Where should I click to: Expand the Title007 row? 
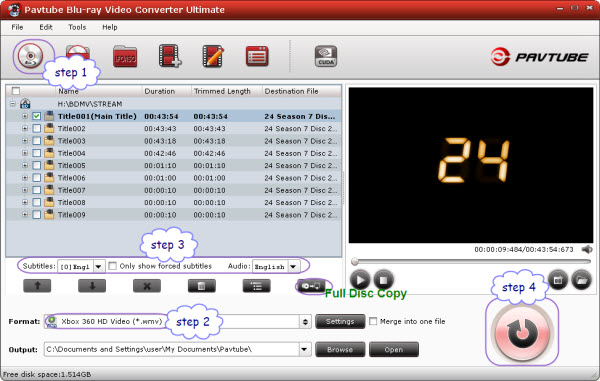[25, 190]
